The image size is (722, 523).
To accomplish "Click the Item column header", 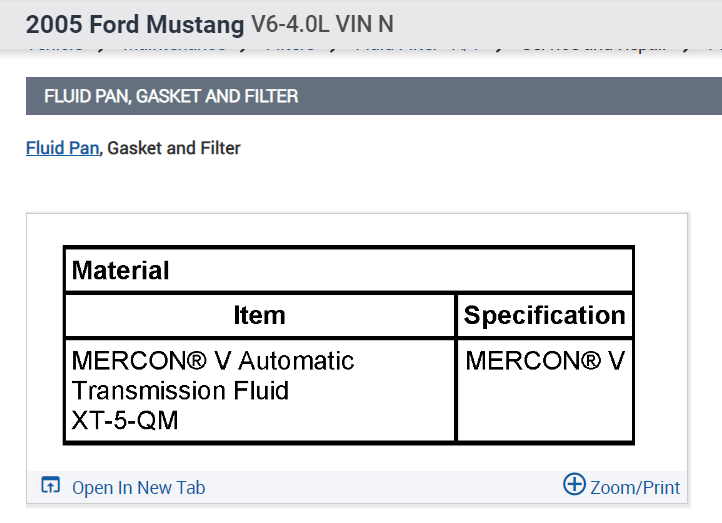I will [x=259, y=316].
